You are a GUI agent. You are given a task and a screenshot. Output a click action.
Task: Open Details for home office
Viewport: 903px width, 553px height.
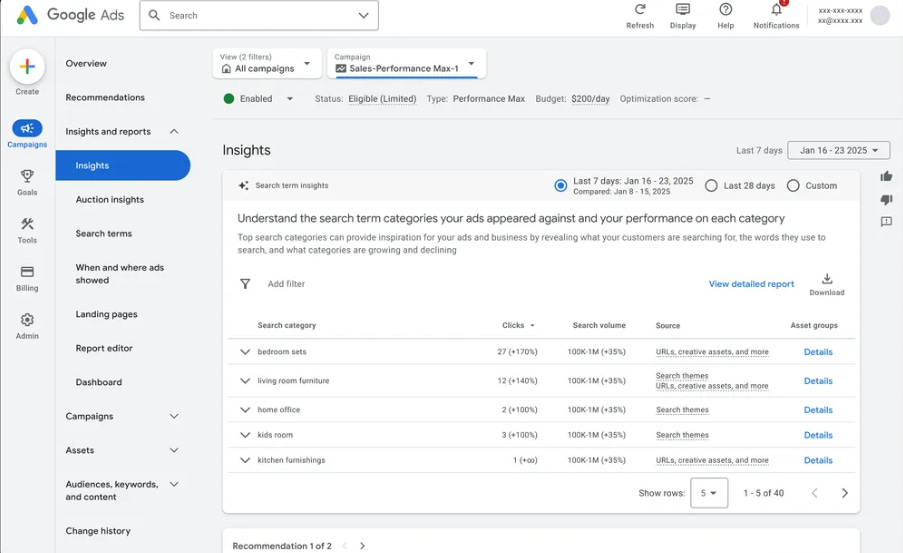[818, 410]
